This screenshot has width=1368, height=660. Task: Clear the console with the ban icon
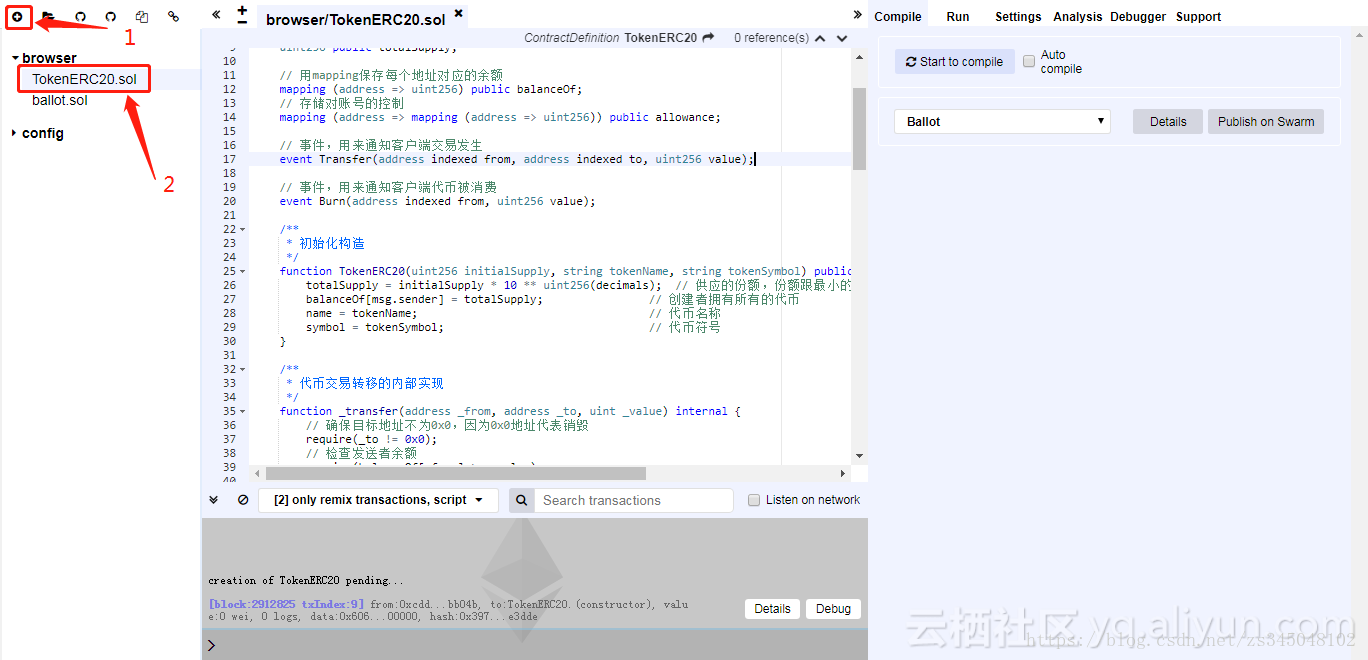coord(243,500)
